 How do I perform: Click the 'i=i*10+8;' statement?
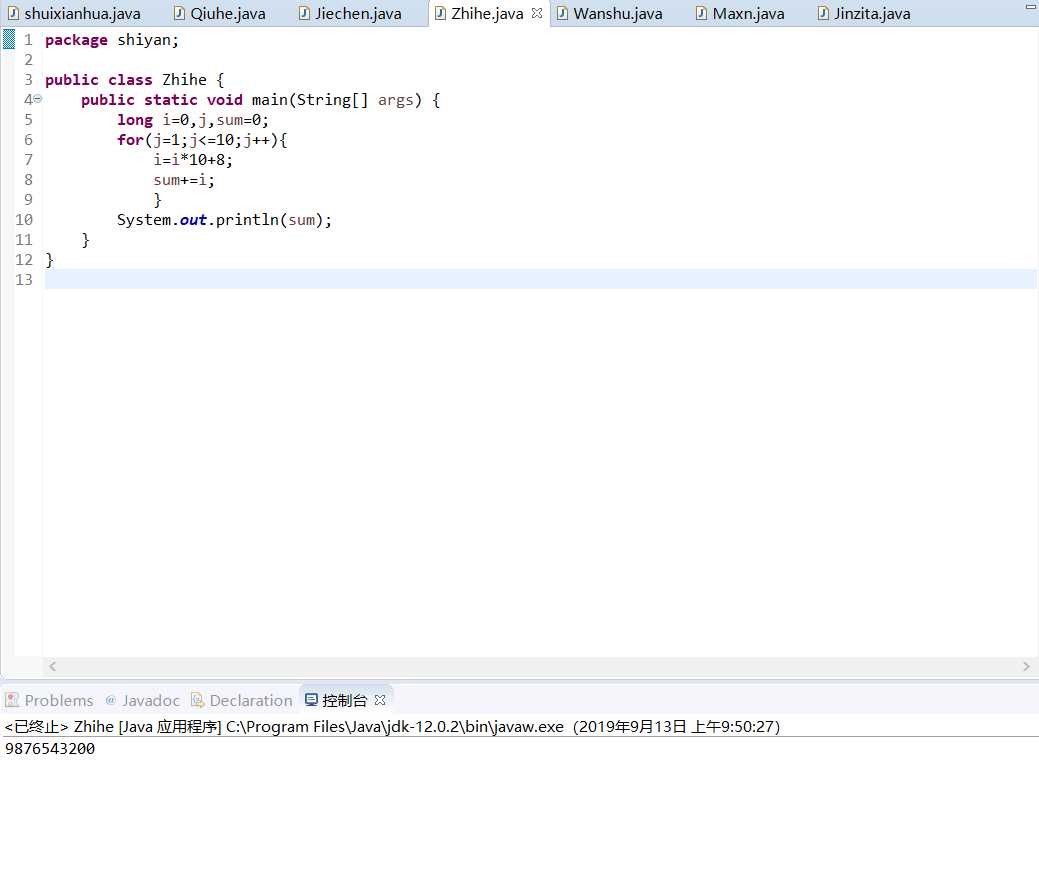click(193, 160)
